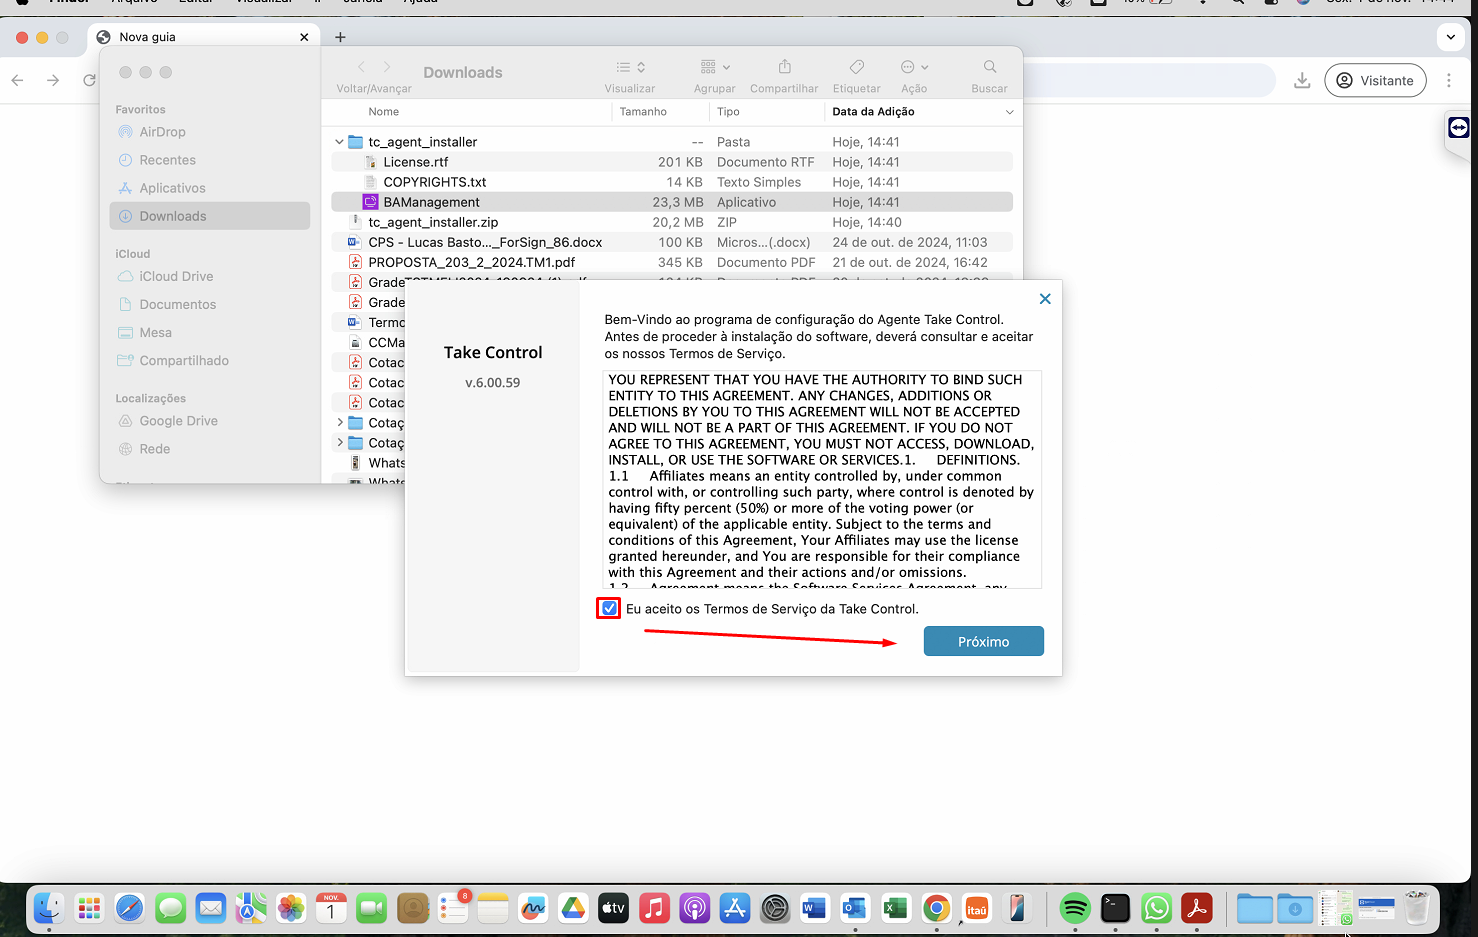This screenshot has height=937, width=1478.
Task: Close the Nova guia Chrome tab
Action: click(x=304, y=37)
